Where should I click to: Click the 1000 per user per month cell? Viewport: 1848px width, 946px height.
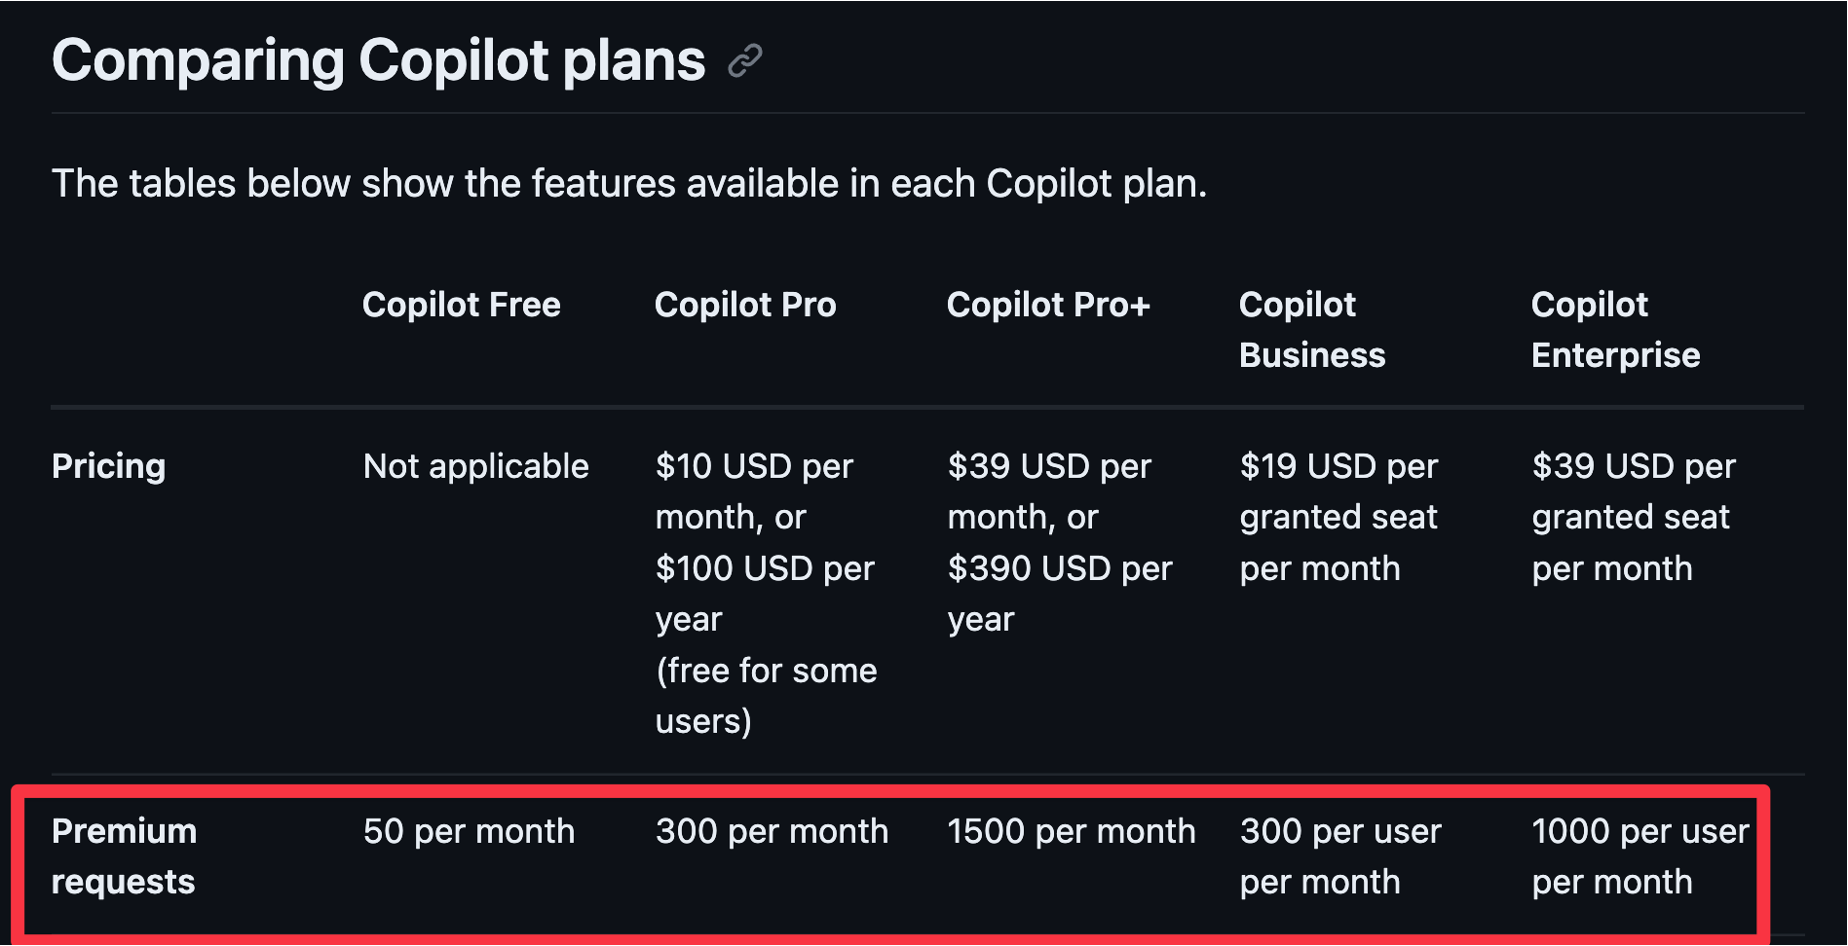(1640, 856)
